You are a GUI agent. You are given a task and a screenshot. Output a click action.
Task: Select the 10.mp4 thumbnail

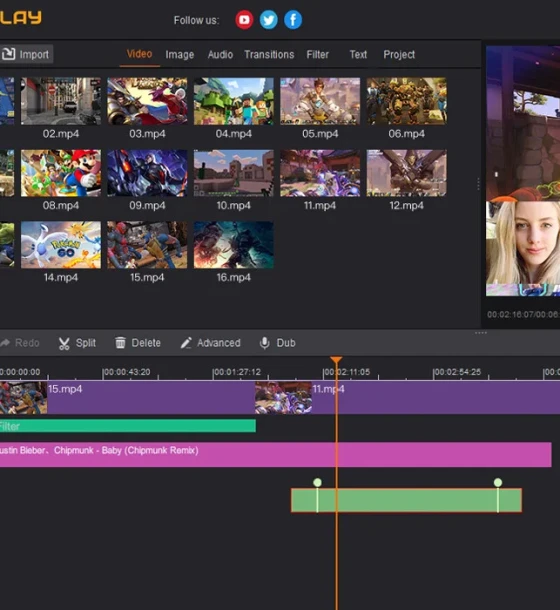[233, 173]
